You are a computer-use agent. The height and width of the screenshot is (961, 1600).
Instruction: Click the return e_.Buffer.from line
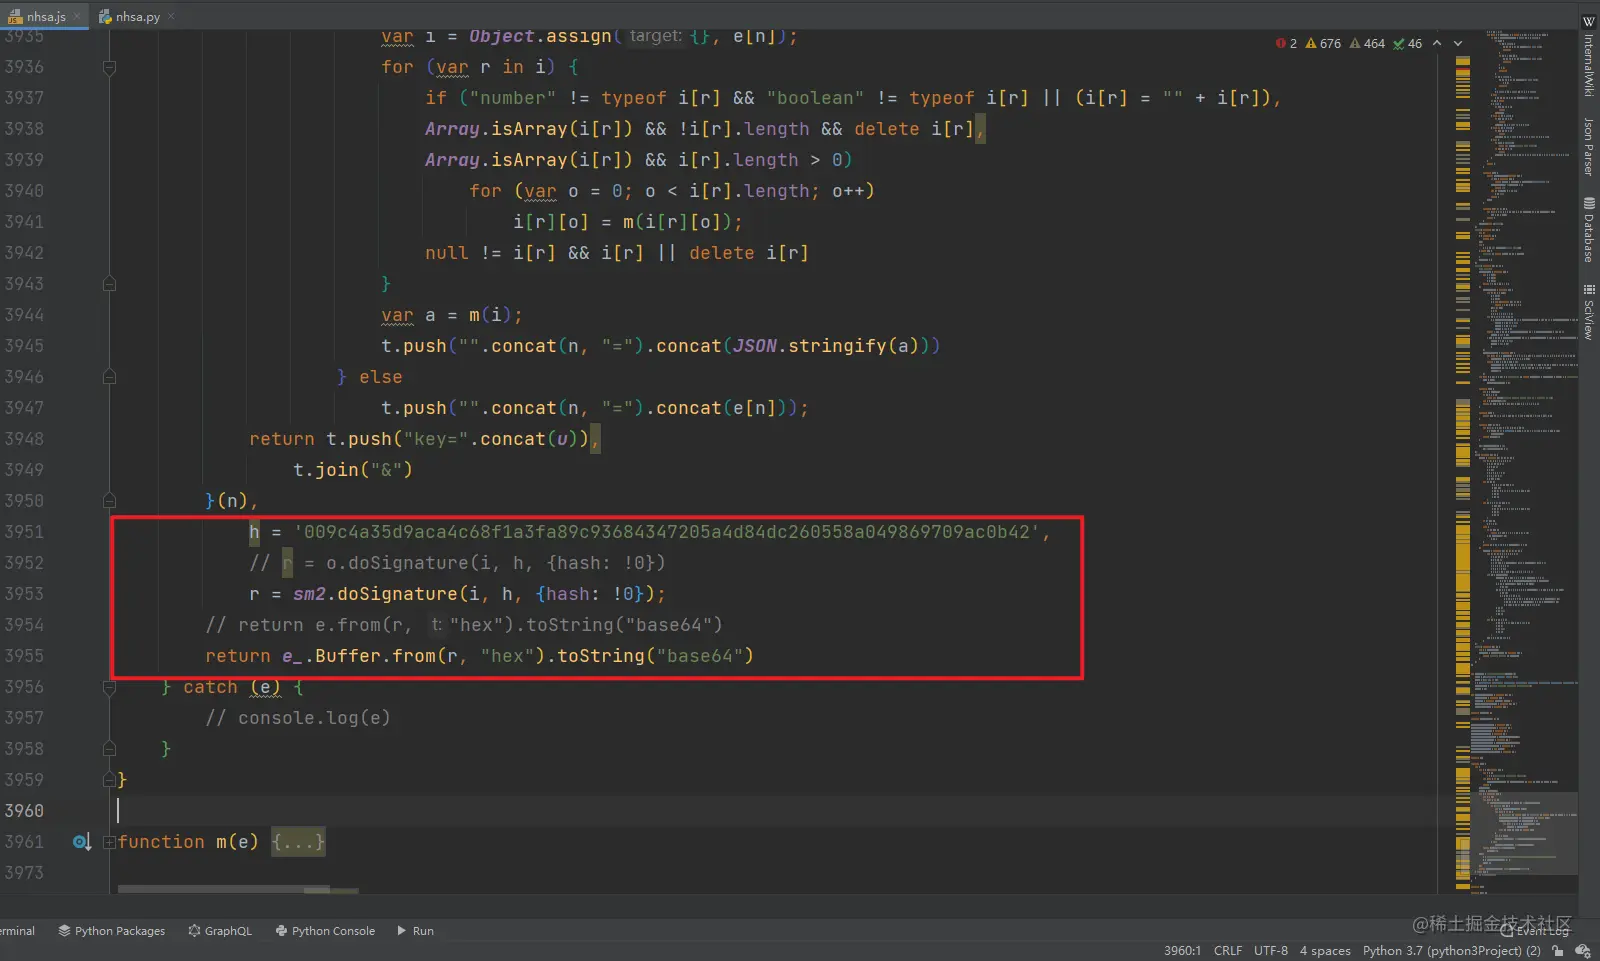pyautogui.click(x=479, y=656)
